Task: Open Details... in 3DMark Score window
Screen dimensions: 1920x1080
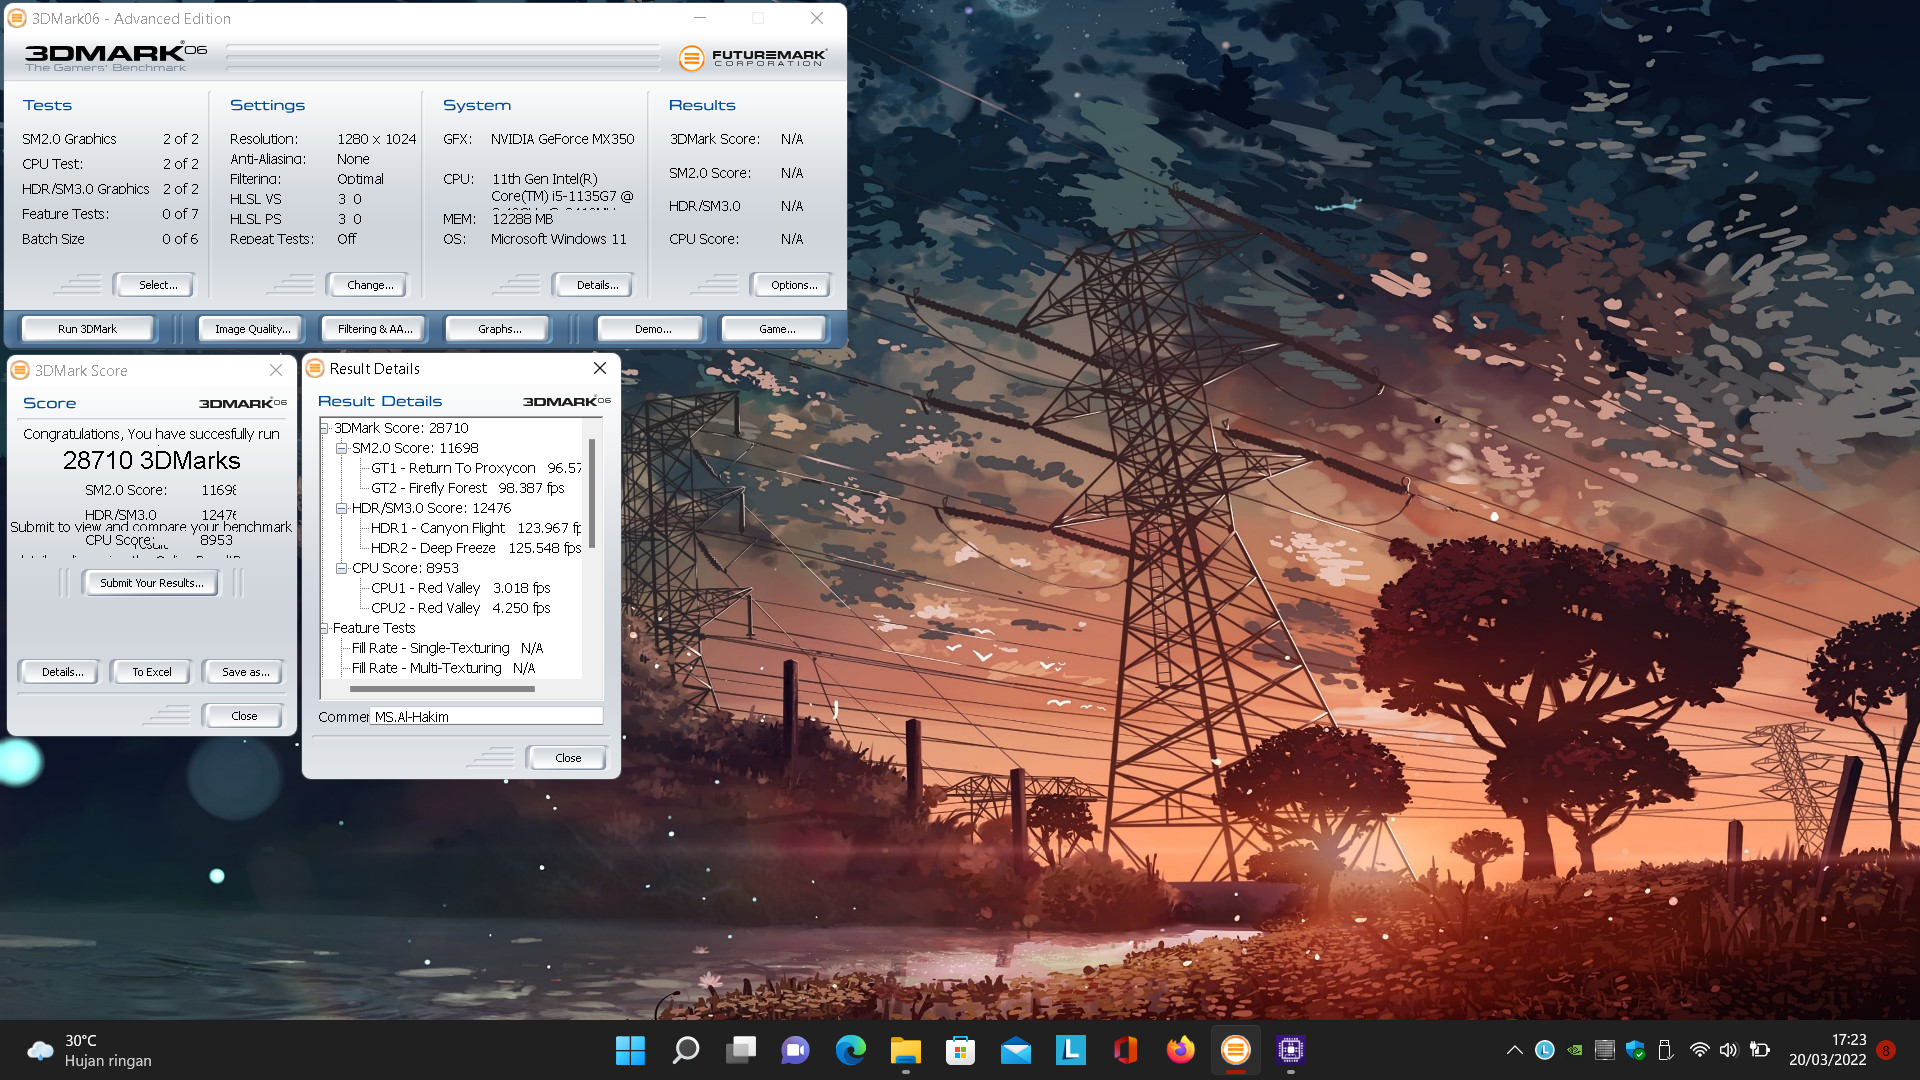Action: (58, 672)
